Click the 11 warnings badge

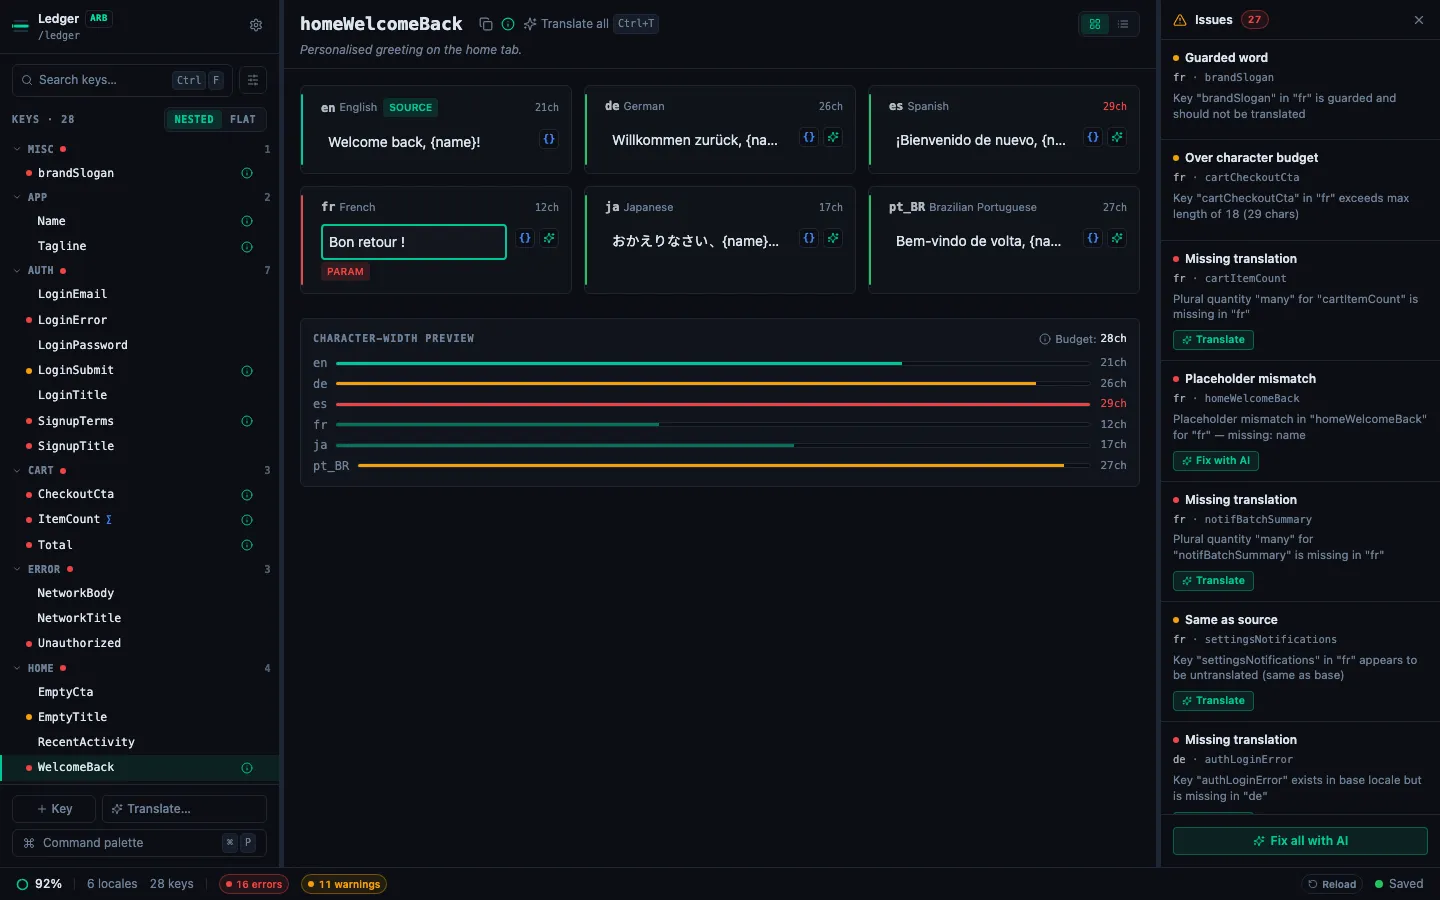(x=343, y=884)
